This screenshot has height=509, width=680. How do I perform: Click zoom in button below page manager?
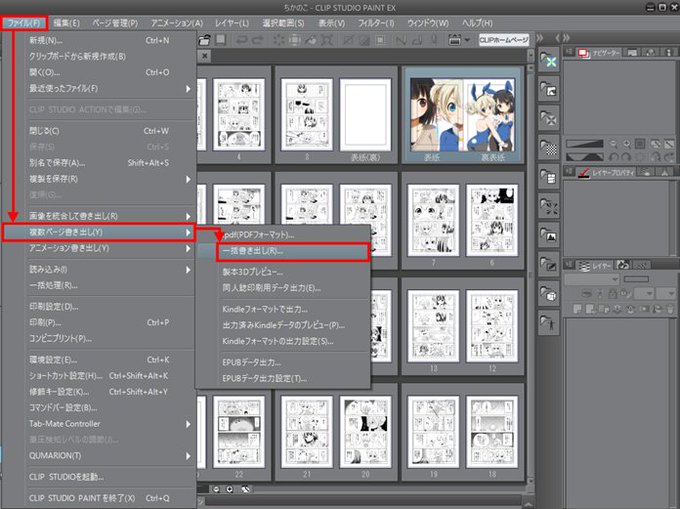point(229,489)
